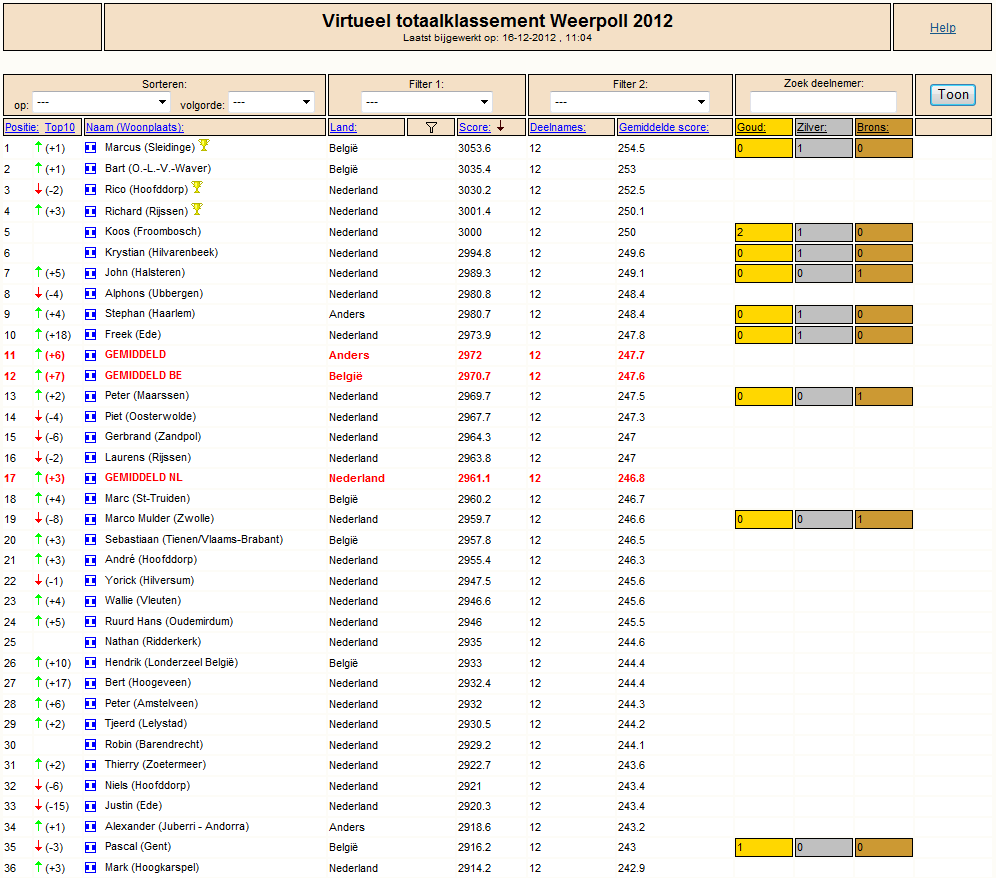Click the (+18) position change for Freek
996x878 pixels.
pos(58,335)
